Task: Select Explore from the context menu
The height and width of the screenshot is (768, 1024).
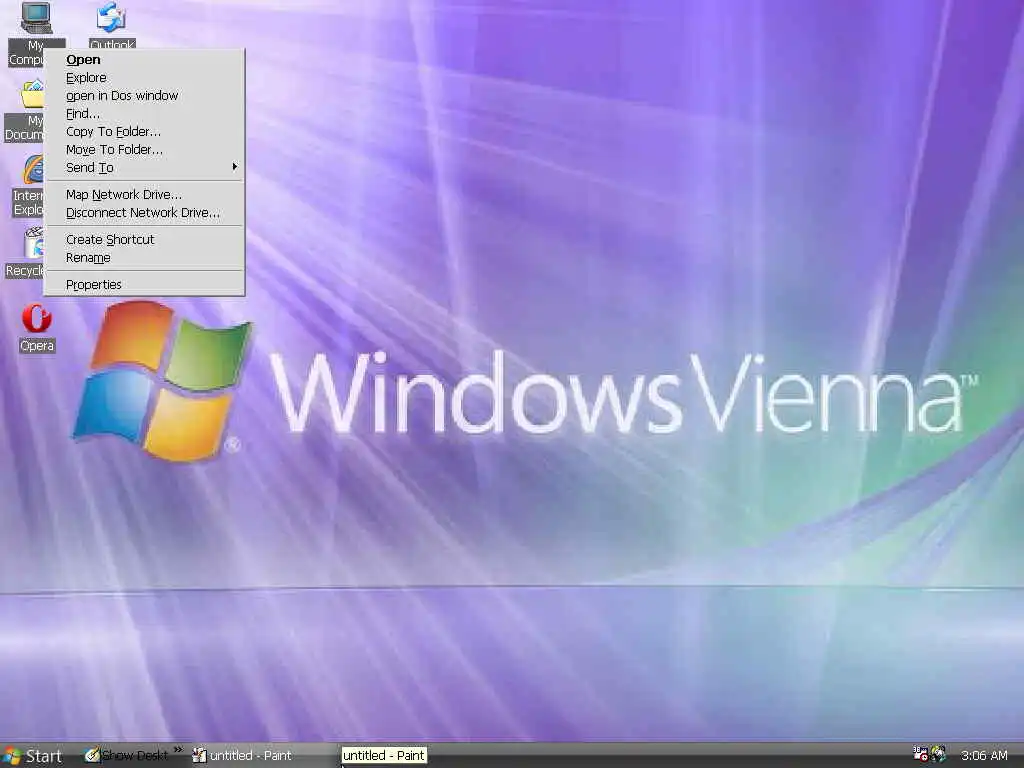Action: (x=144, y=78)
